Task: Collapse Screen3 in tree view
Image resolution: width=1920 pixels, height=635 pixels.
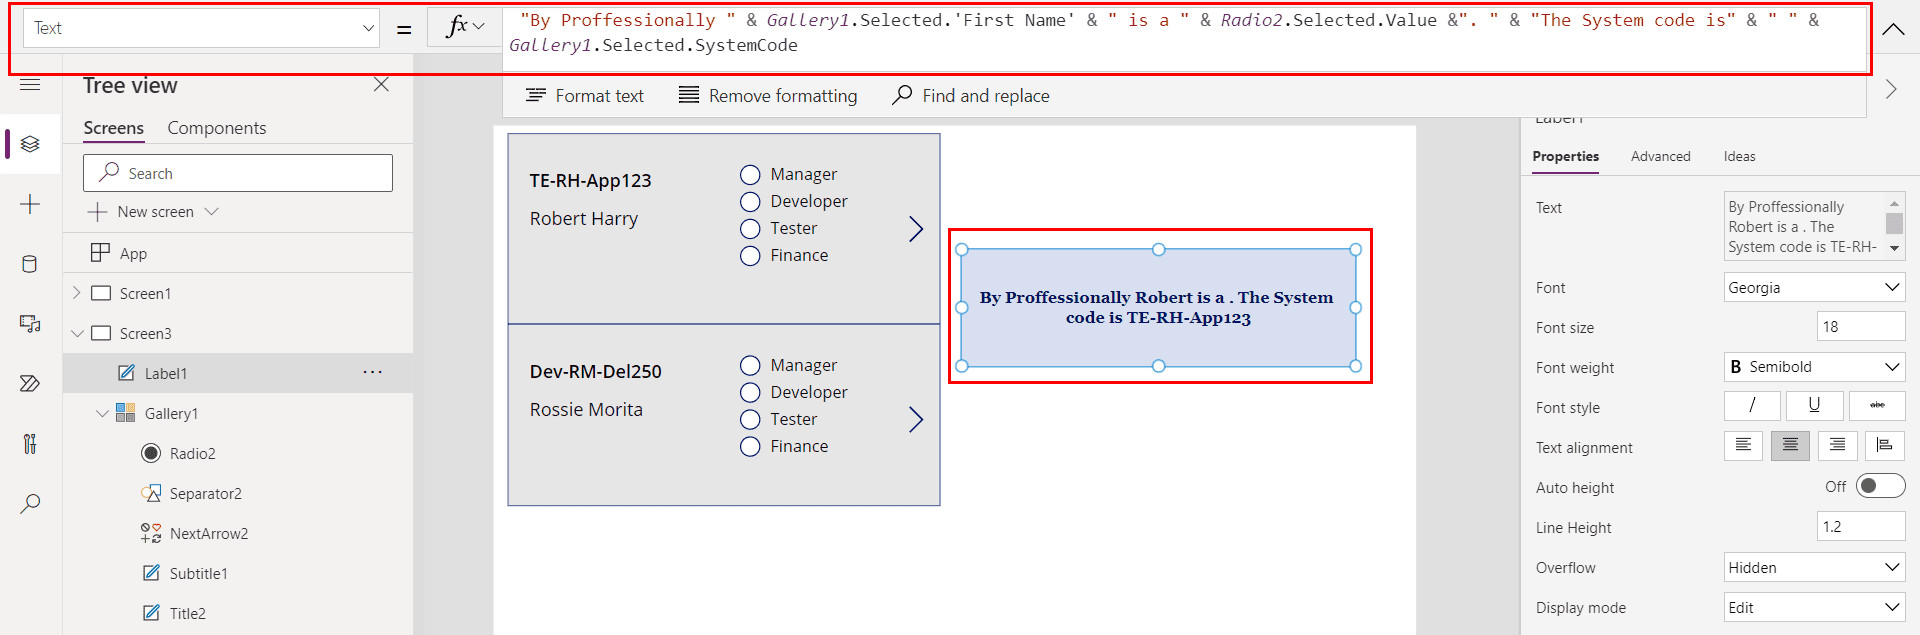Action: pyautogui.click(x=77, y=333)
